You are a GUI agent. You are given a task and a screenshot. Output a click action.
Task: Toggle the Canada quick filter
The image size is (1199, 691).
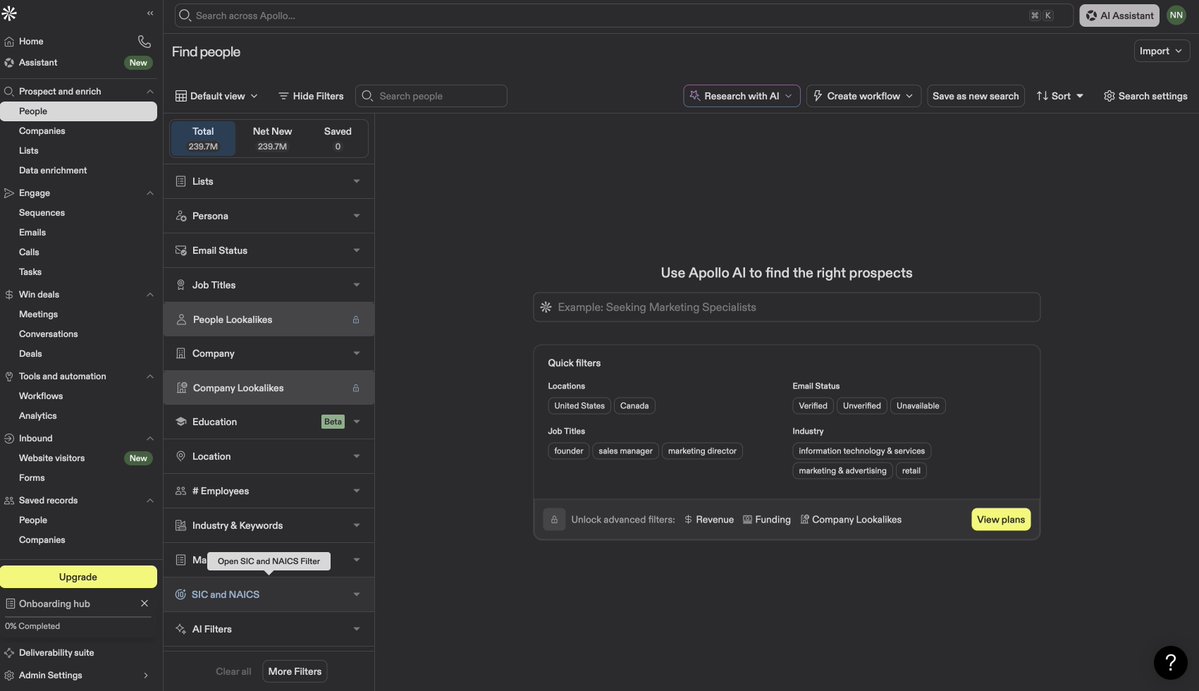tap(634, 406)
